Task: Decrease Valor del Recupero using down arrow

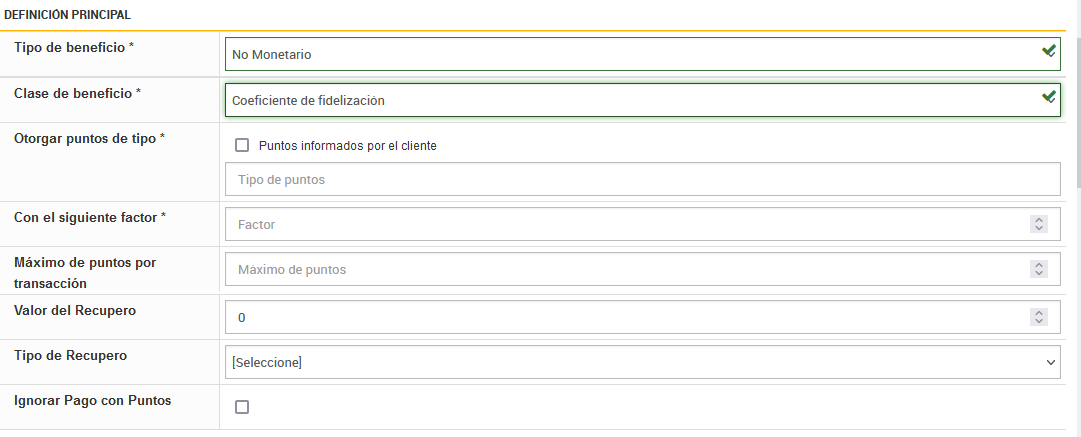Action: coord(1039,321)
